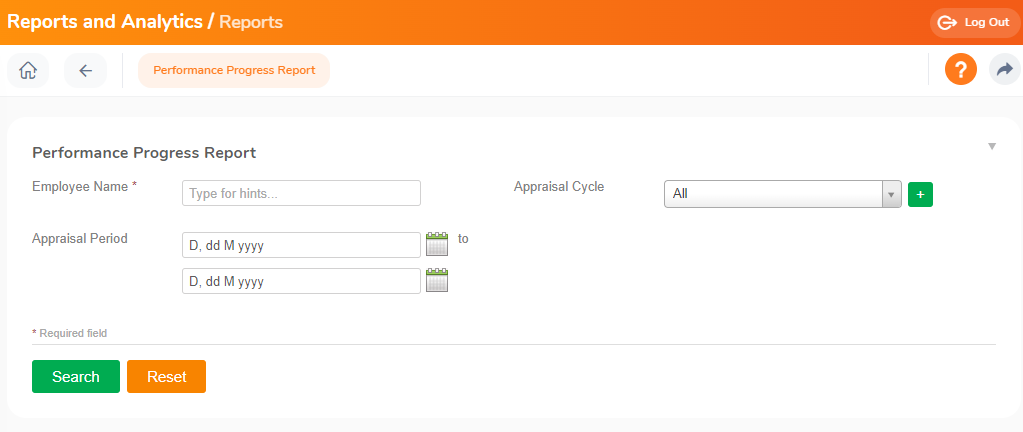Click the Appraisal Period end date field

pyautogui.click(x=301, y=281)
